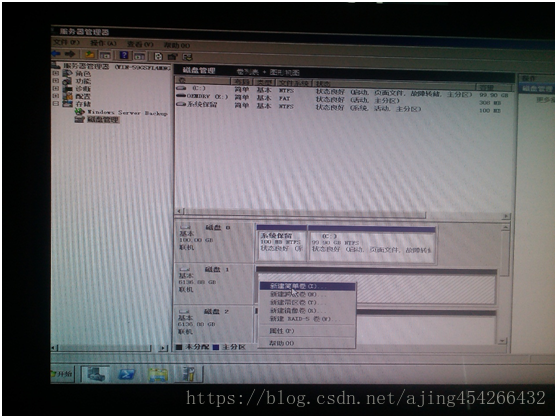Image resolution: width=557 pixels, height=418 pixels.
Task: Click the 开始 Start button
Action: pos(63,374)
